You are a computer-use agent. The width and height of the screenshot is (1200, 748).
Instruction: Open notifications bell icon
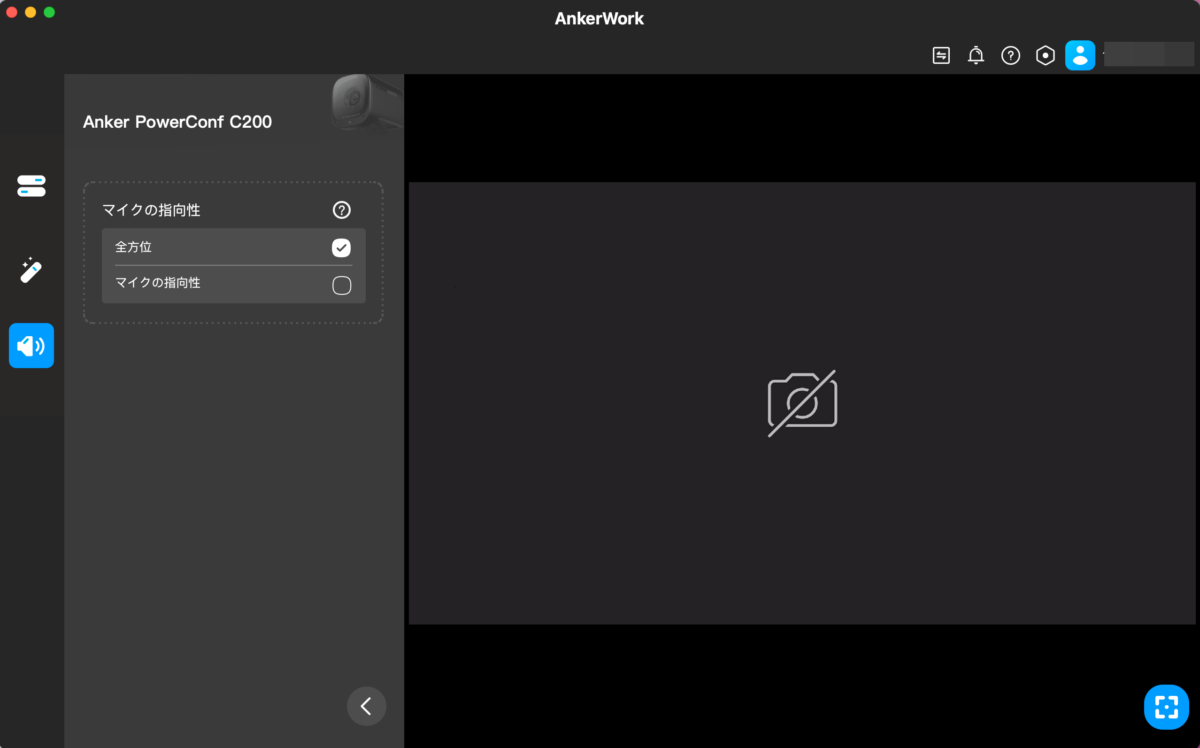pyautogui.click(x=976, y=56)
